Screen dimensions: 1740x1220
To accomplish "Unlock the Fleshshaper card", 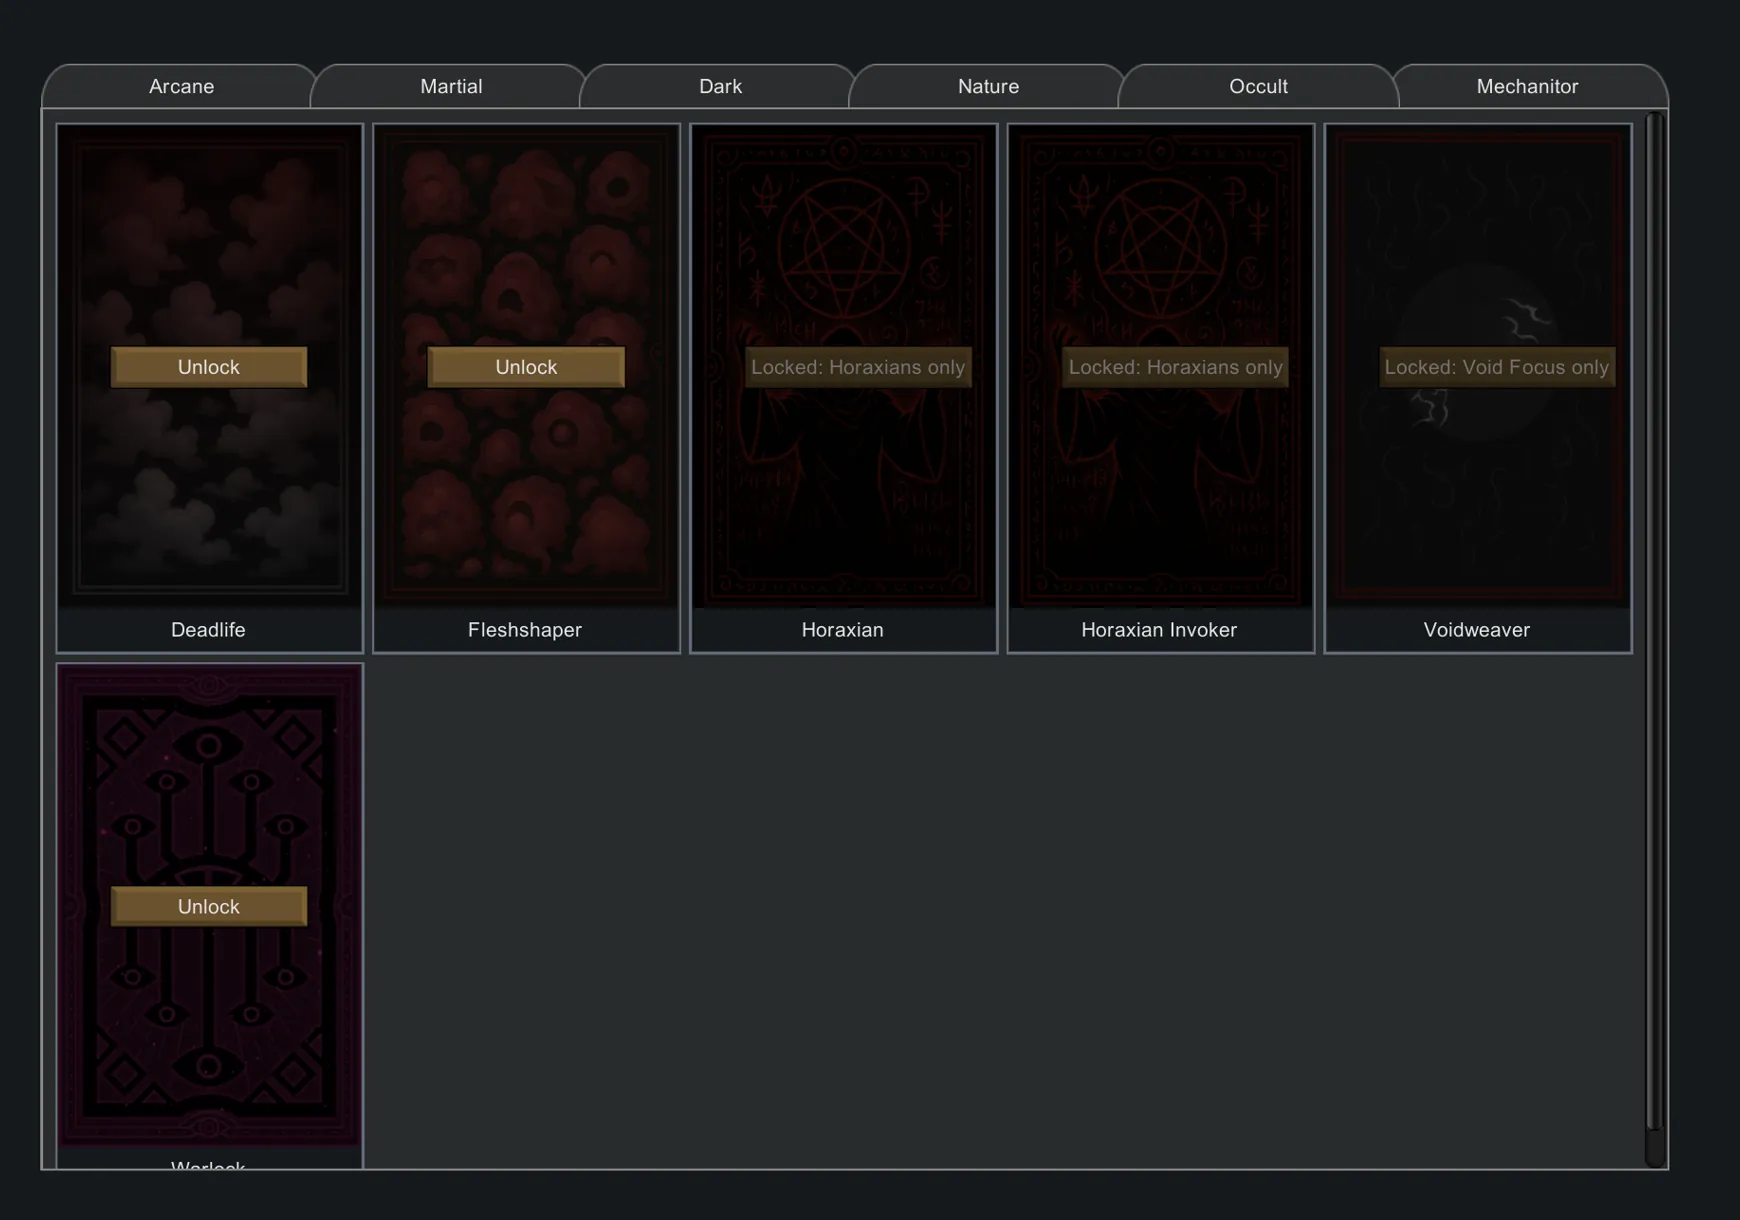I will [526, 367].
